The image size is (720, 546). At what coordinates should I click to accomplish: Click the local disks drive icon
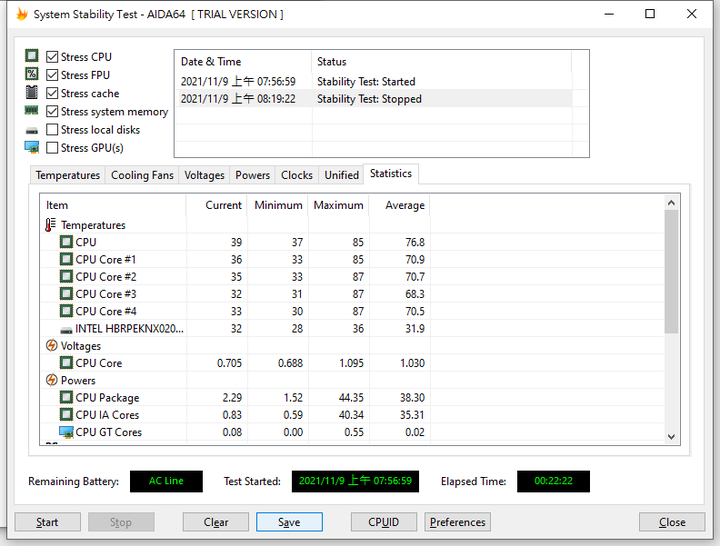coord(32,131)
